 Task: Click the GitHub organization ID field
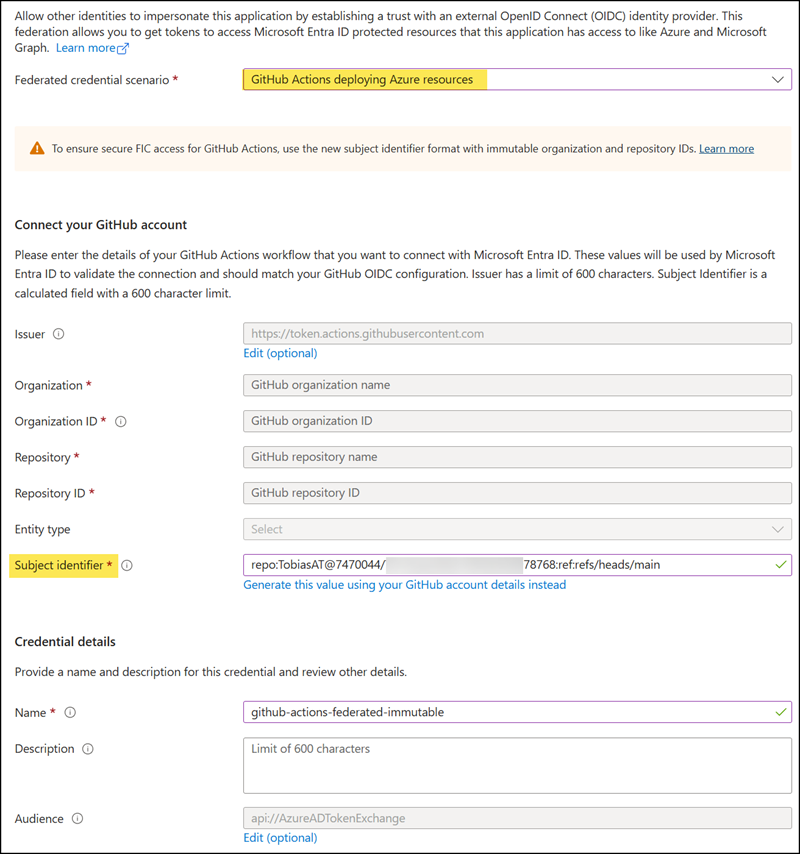tap(517, 421)
